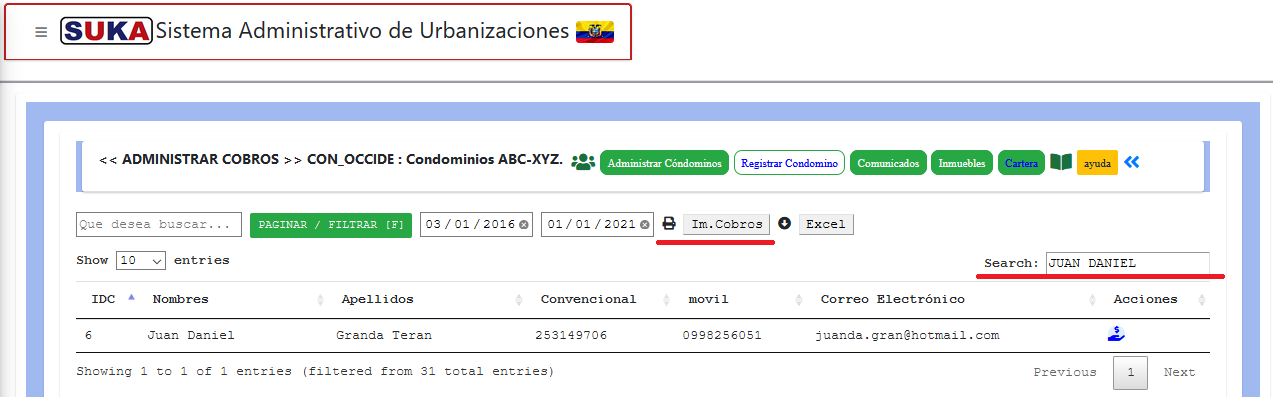Viewport: 1273px width, 397px height.
Task: Click the blue double-chevron back icon
Action: [x=1132, y=162]
